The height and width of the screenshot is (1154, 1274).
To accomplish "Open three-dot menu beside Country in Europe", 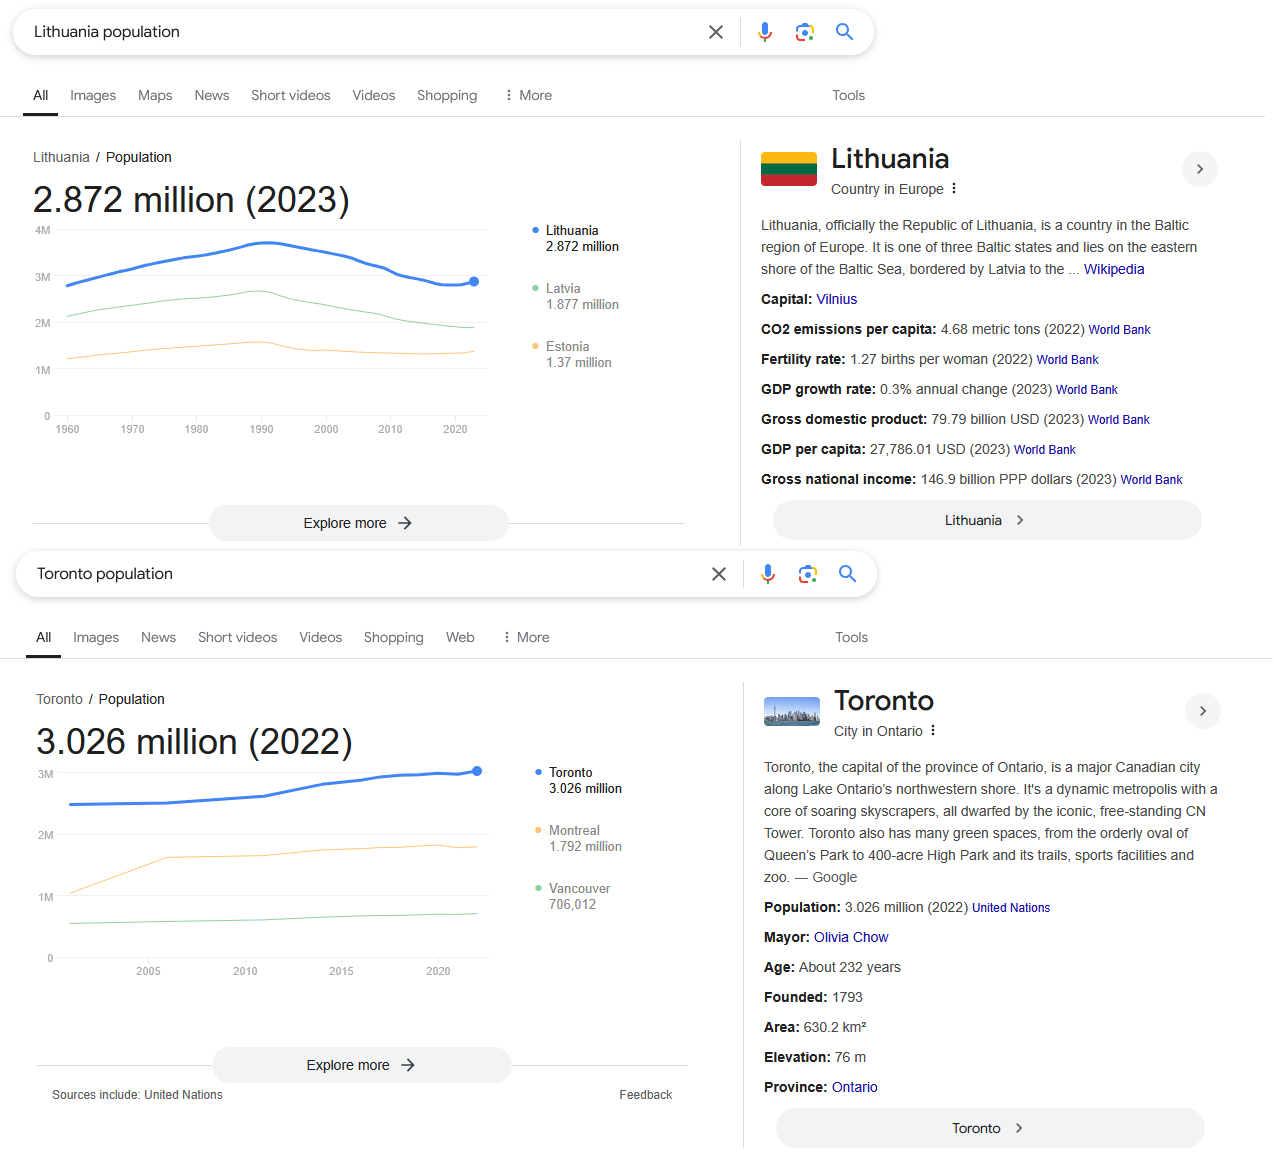I will point(954,188).
